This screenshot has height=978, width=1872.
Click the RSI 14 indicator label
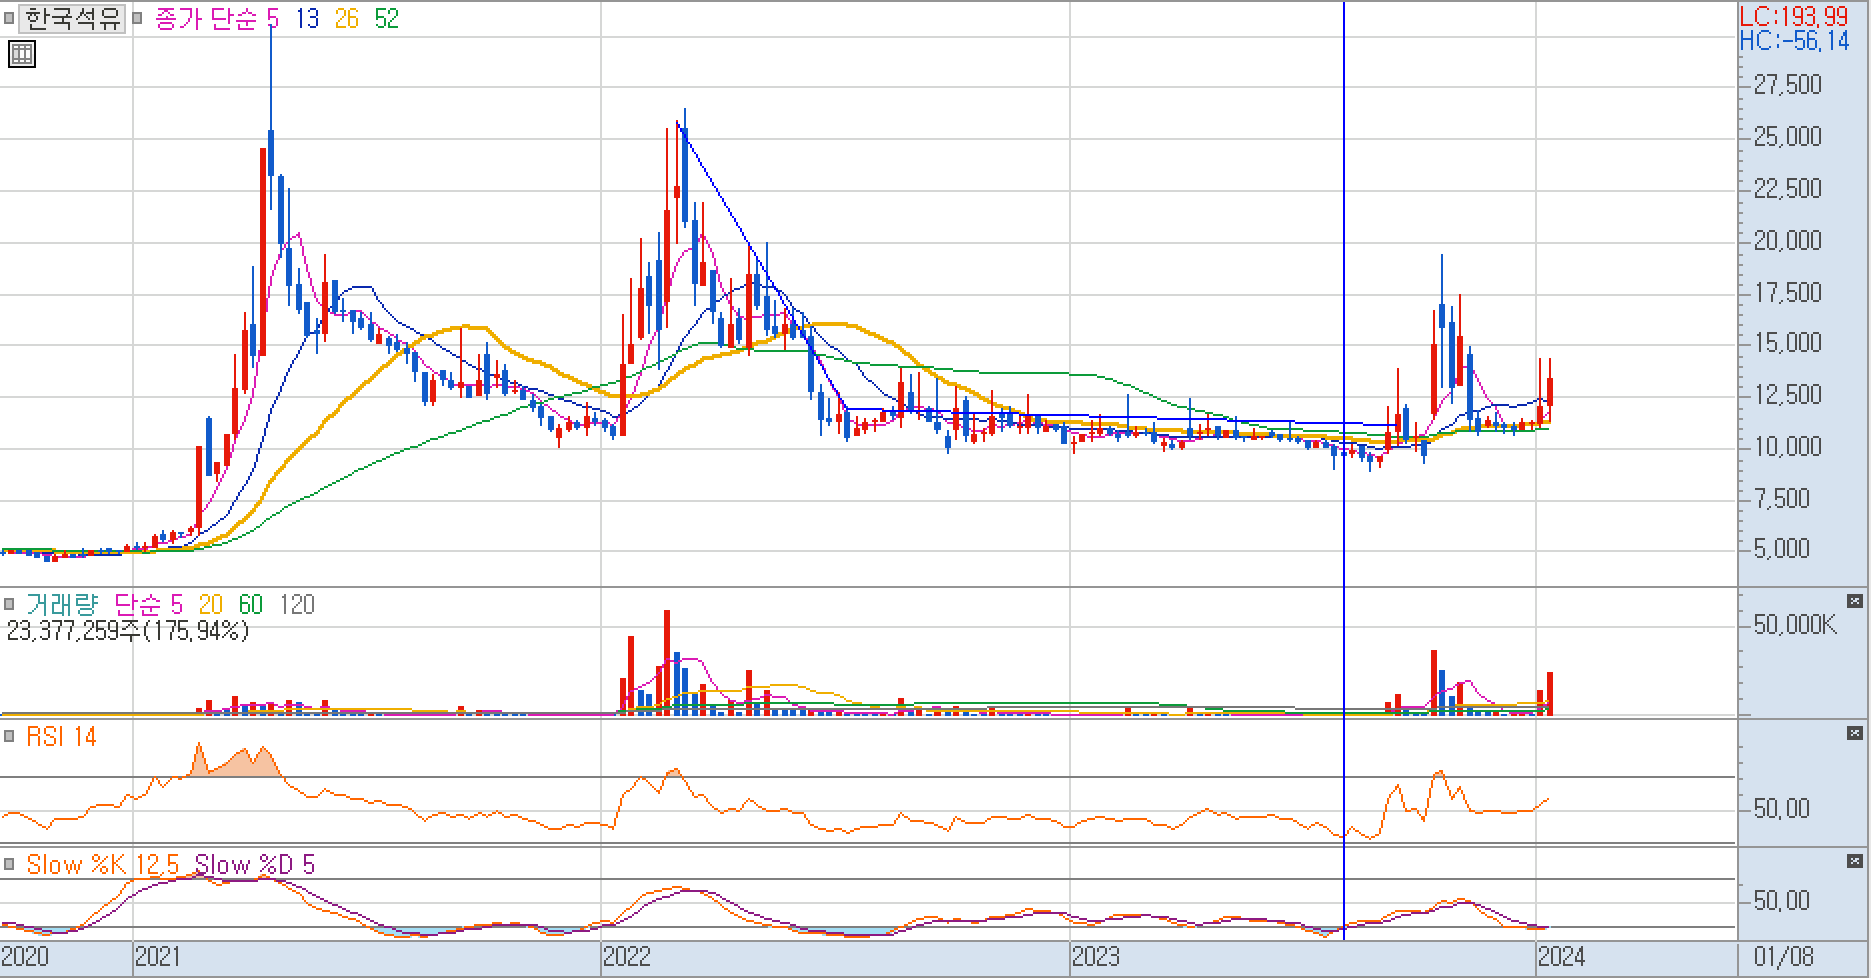(x=61, y=736)
